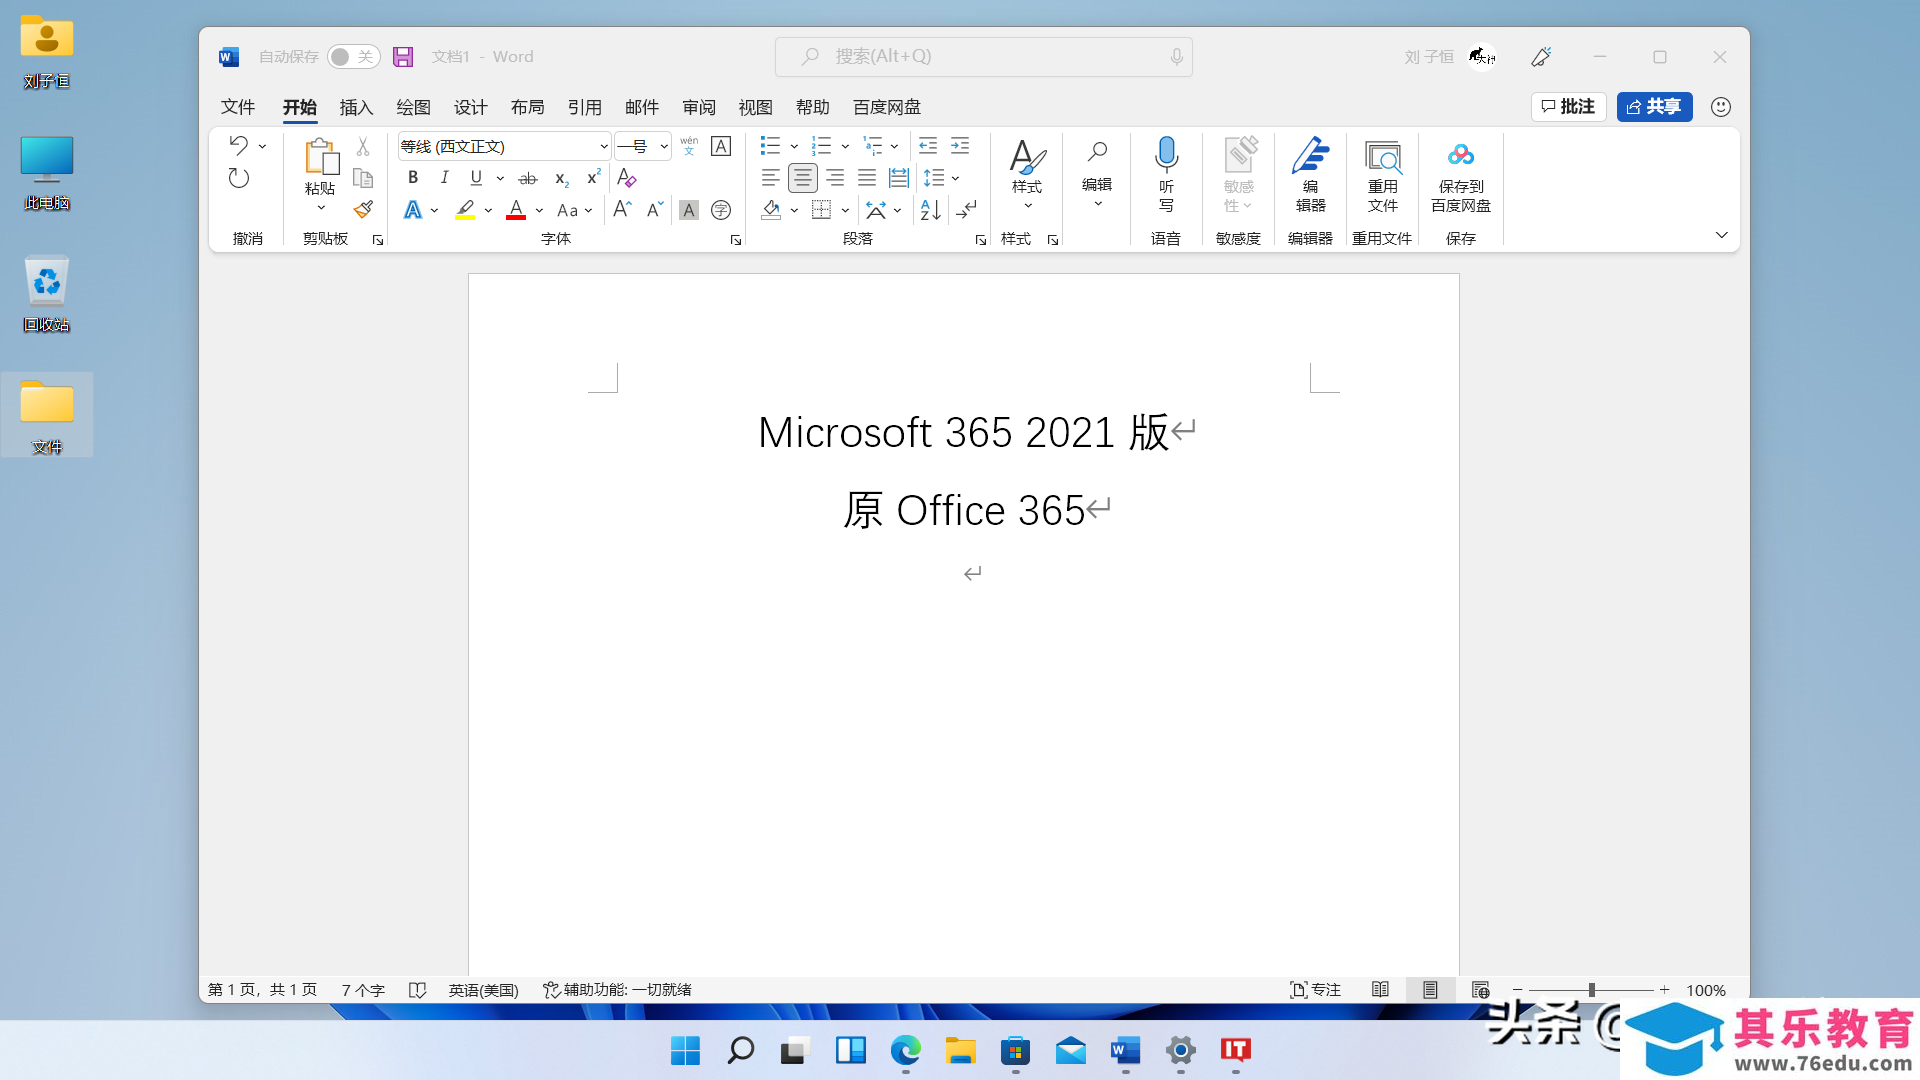
Task: Click the 批注 comments button
Action: pyautogui.click(x=1568, y=107)
